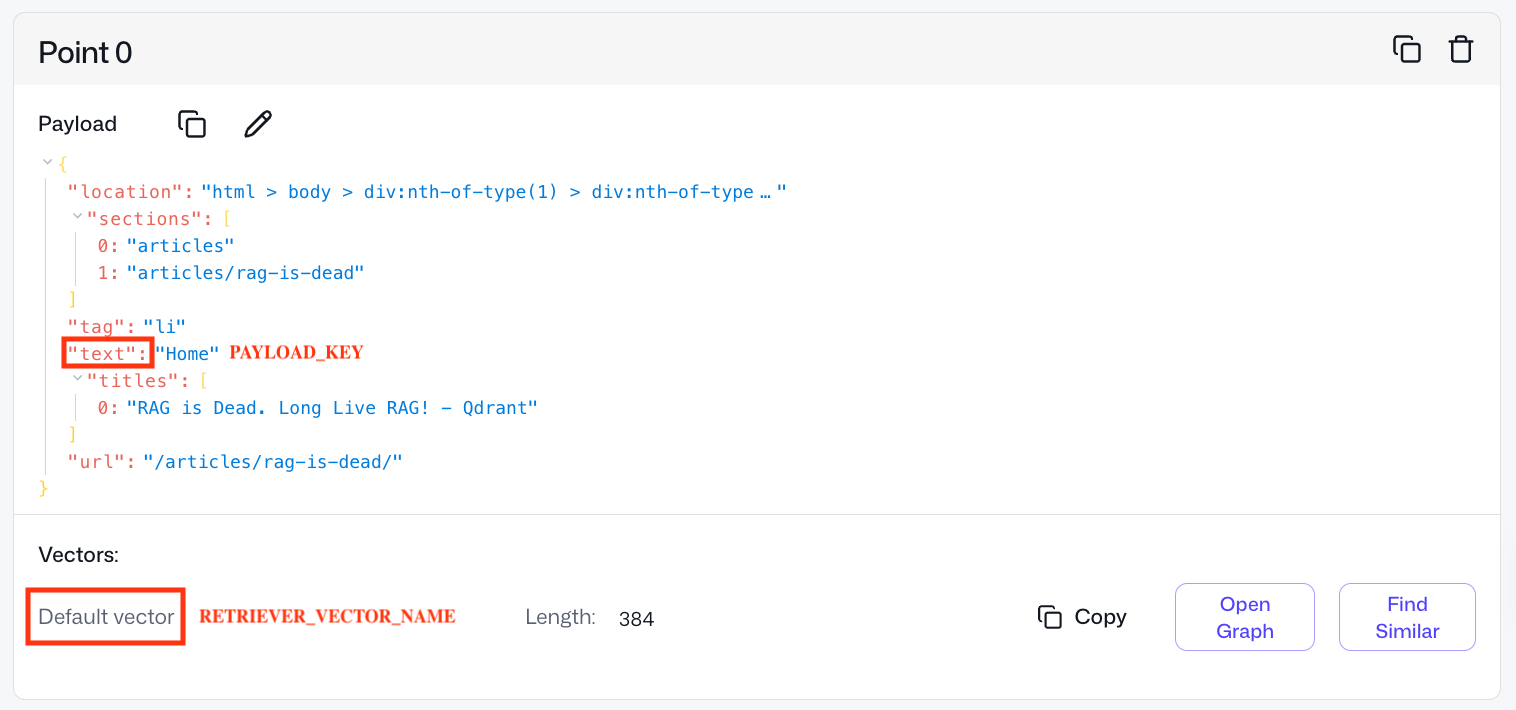
Task: Collapse the titles array
Action: pos(77,380)
